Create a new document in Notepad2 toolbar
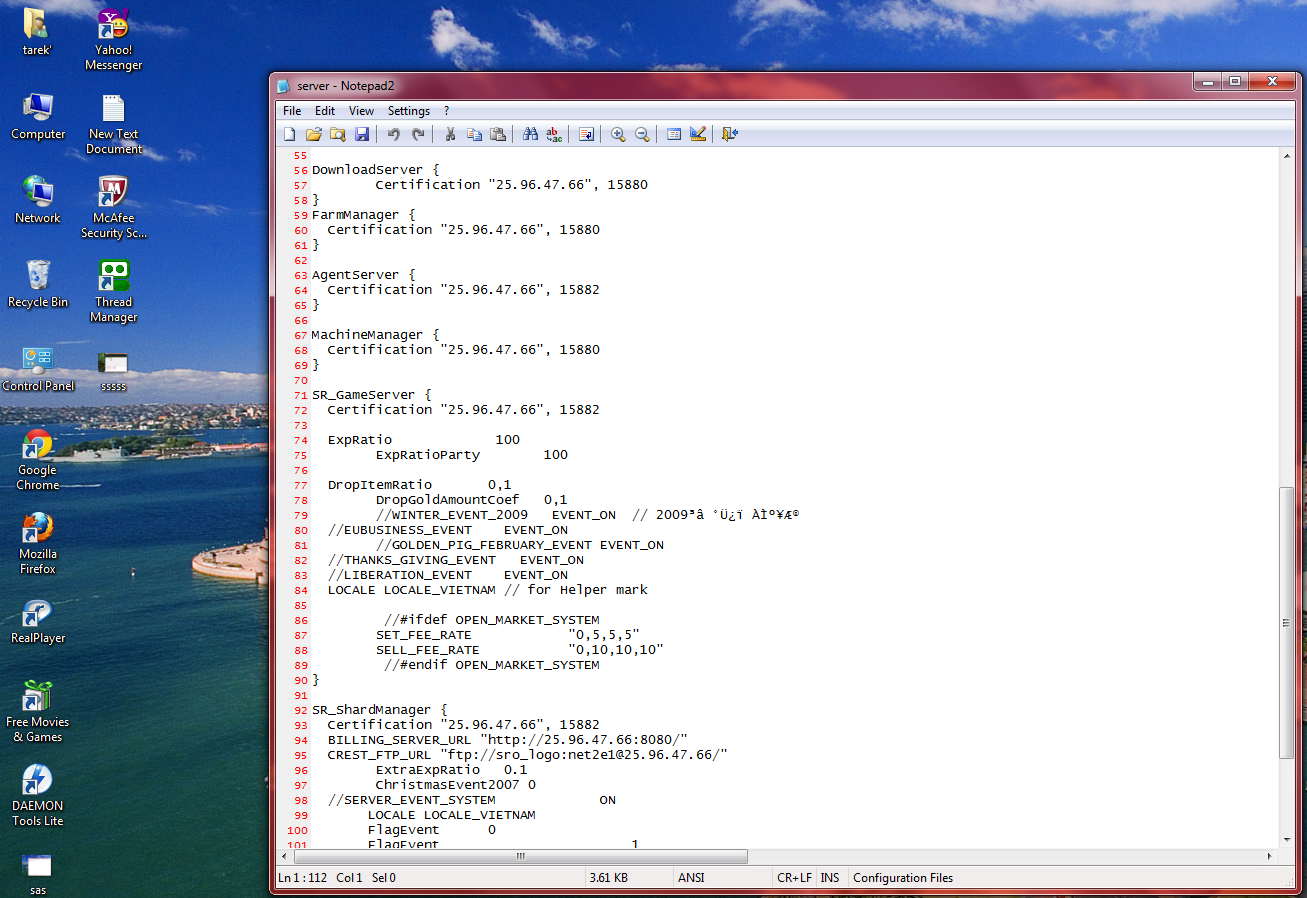Image resolution: width=1307 pixels, height=898 pixels. [289, 134]
